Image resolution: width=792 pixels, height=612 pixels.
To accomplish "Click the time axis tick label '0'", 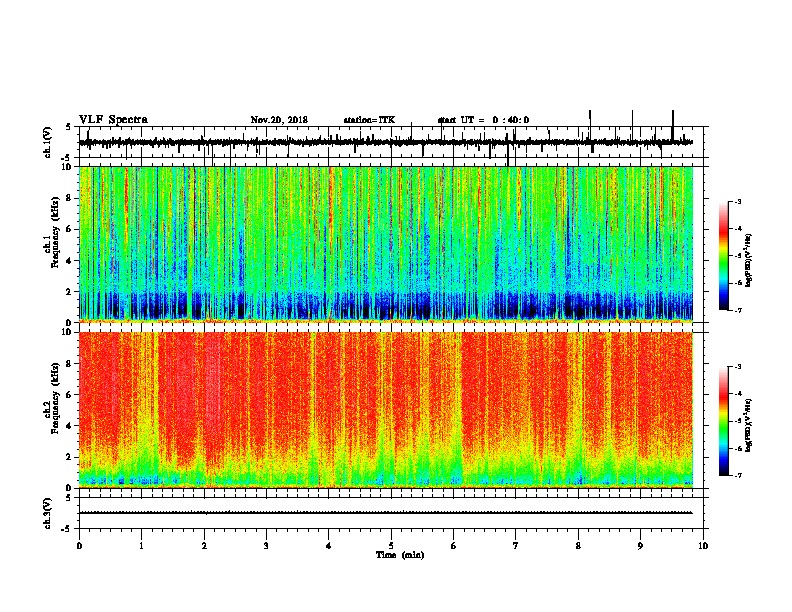I will 79,546.
